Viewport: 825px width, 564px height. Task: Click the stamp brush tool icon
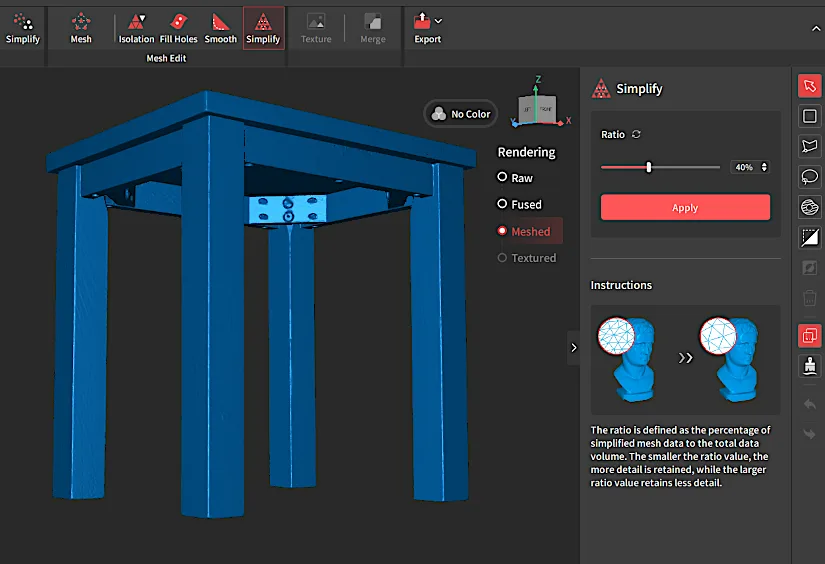(810, 366)
